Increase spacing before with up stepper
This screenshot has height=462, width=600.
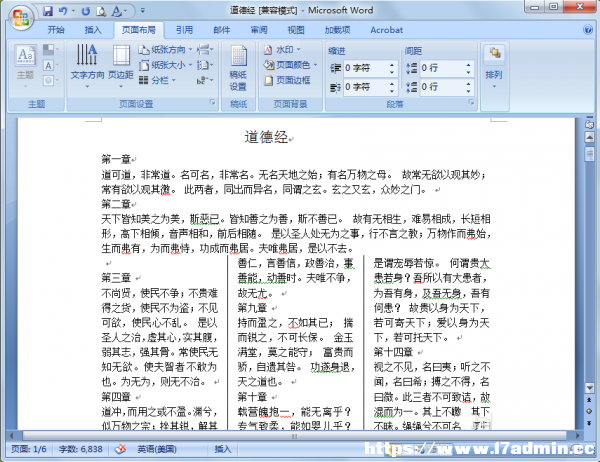coord(468,65)
